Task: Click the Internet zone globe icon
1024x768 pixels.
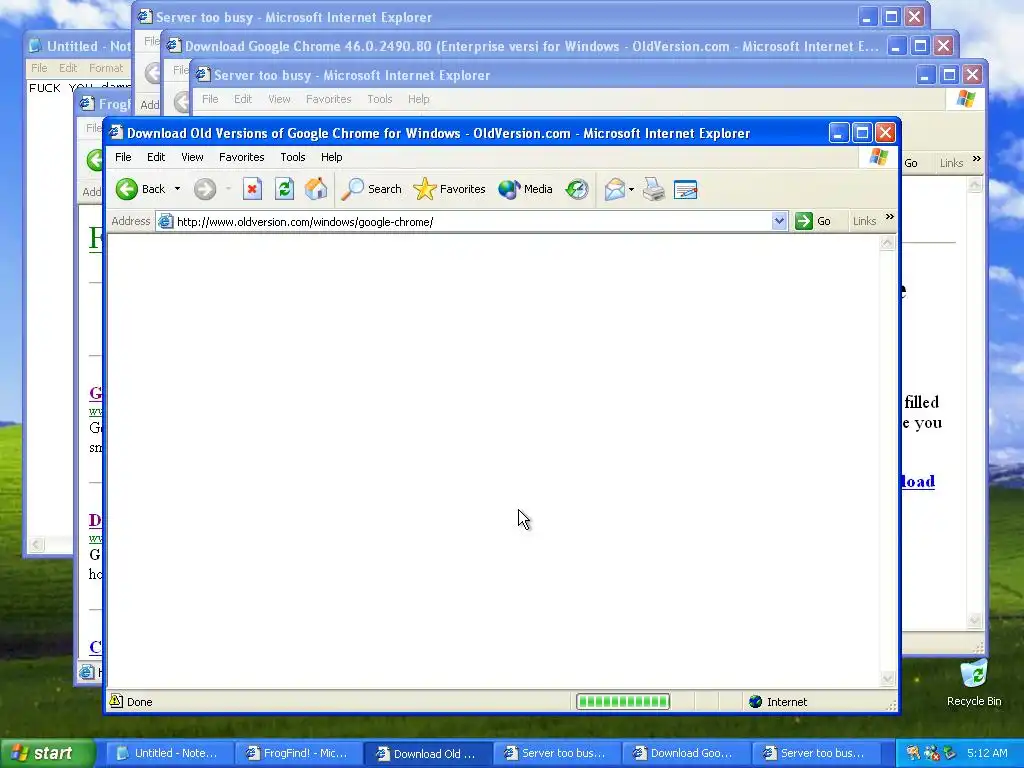Action: click(x=756, y=701)
